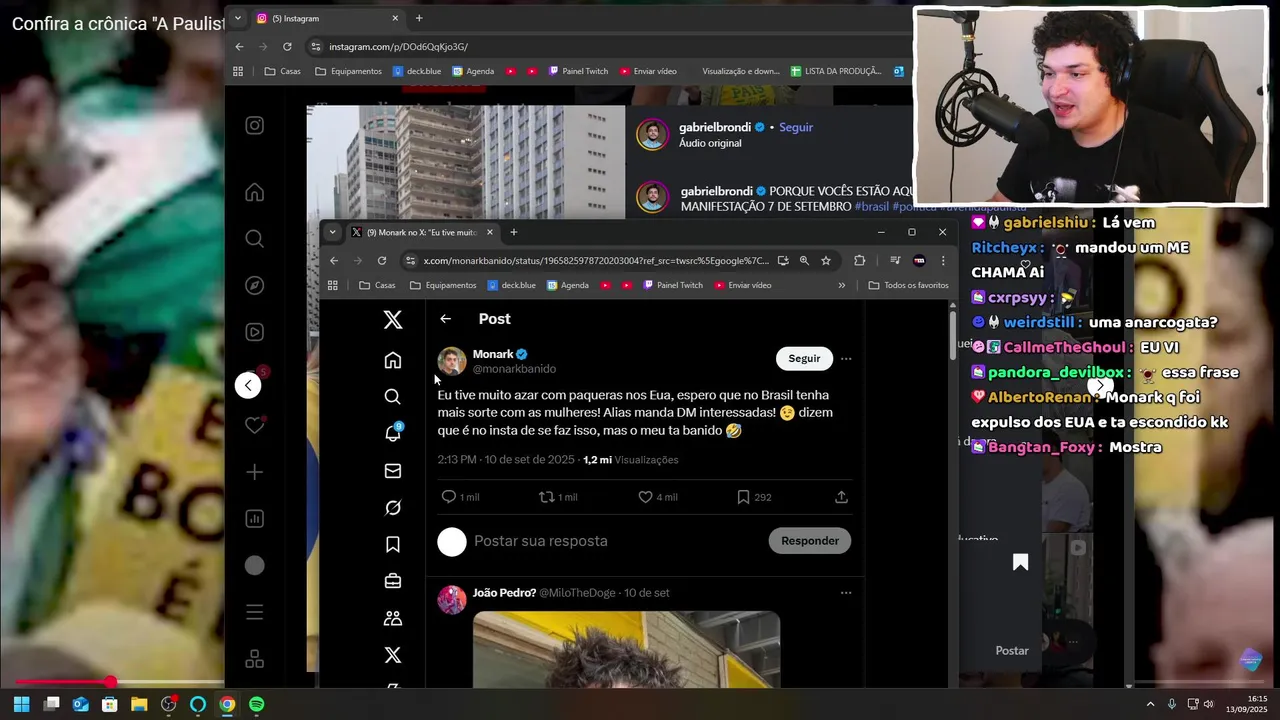Reload the X page

point(382,261)
